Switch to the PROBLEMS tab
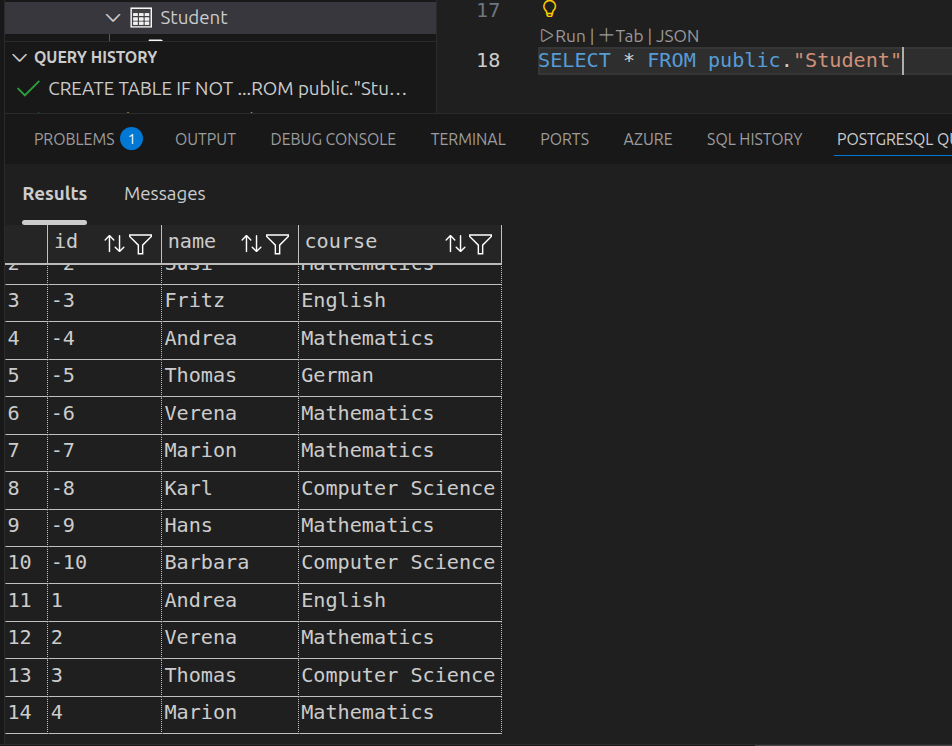Viewport: 952px width, 746px height. click(74, 140)
